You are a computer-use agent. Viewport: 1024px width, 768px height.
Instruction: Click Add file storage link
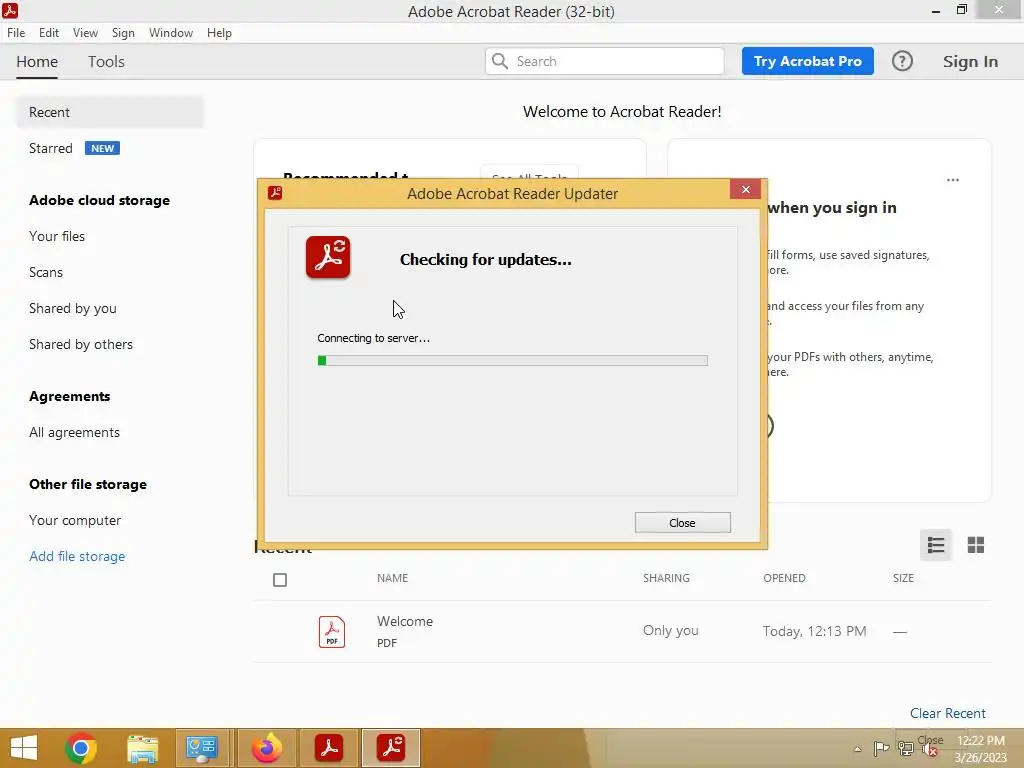(x=77, y=556)
